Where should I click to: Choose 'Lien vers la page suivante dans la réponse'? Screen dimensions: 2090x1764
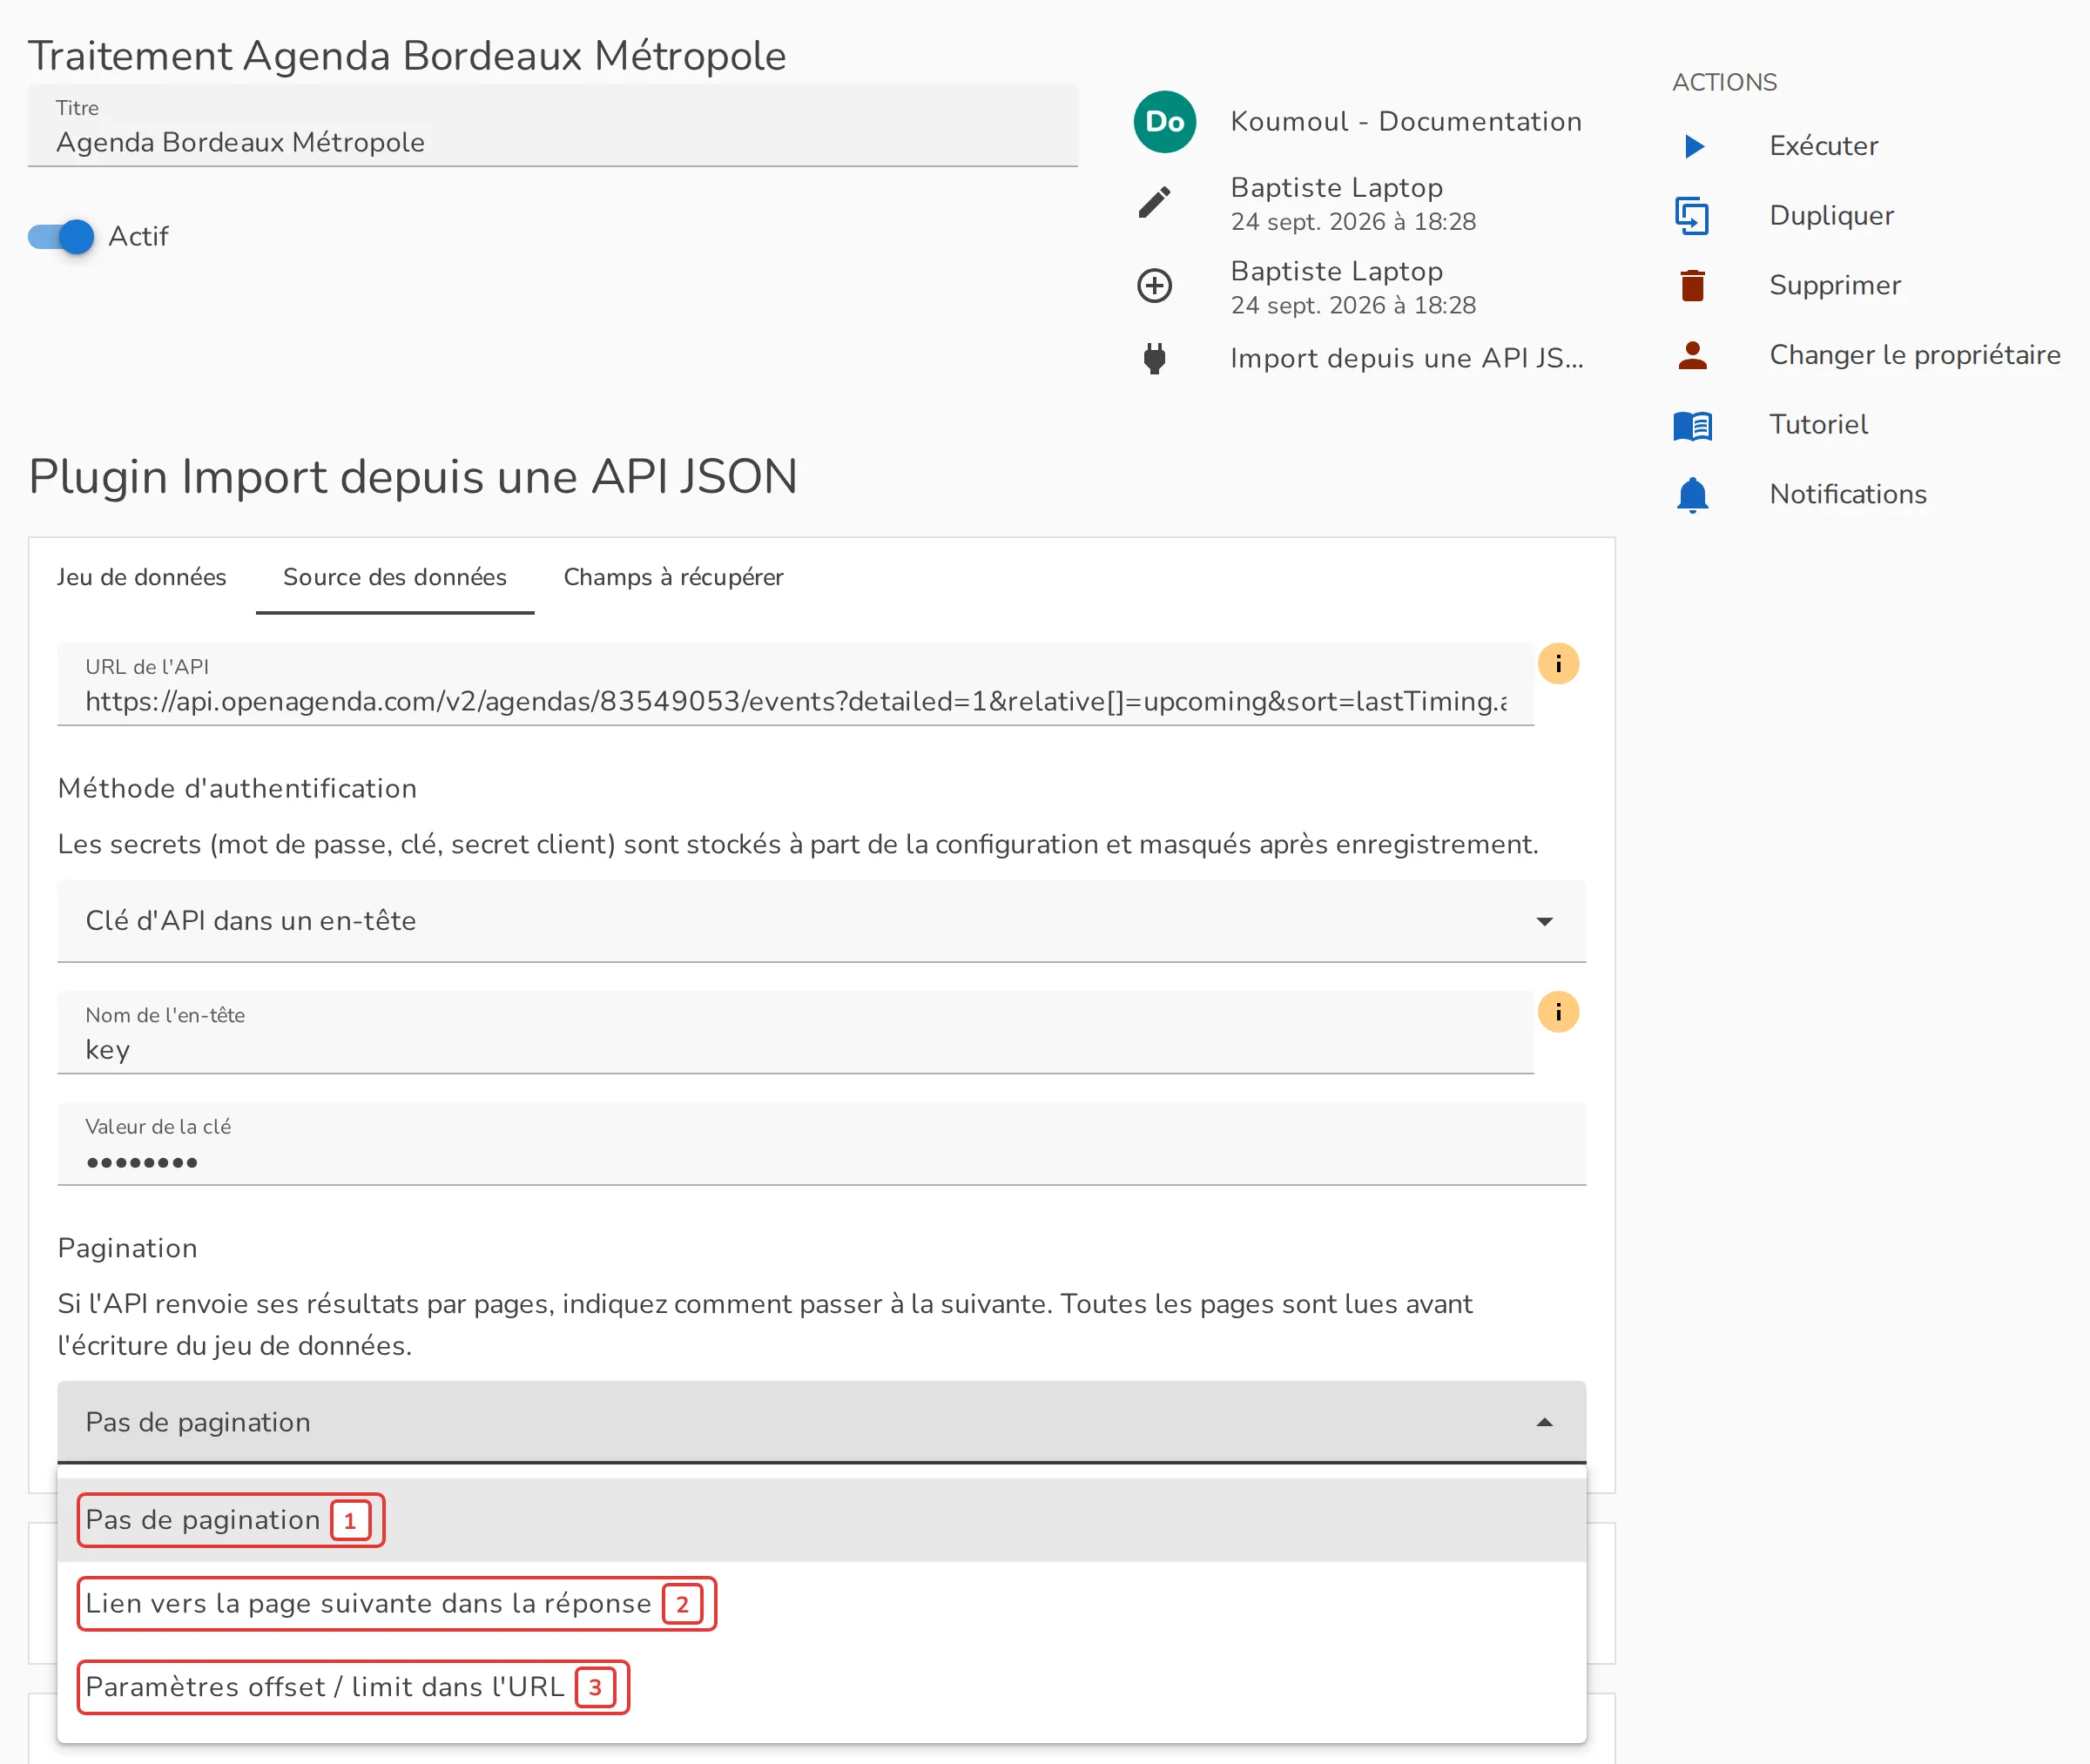(821, 1604)
